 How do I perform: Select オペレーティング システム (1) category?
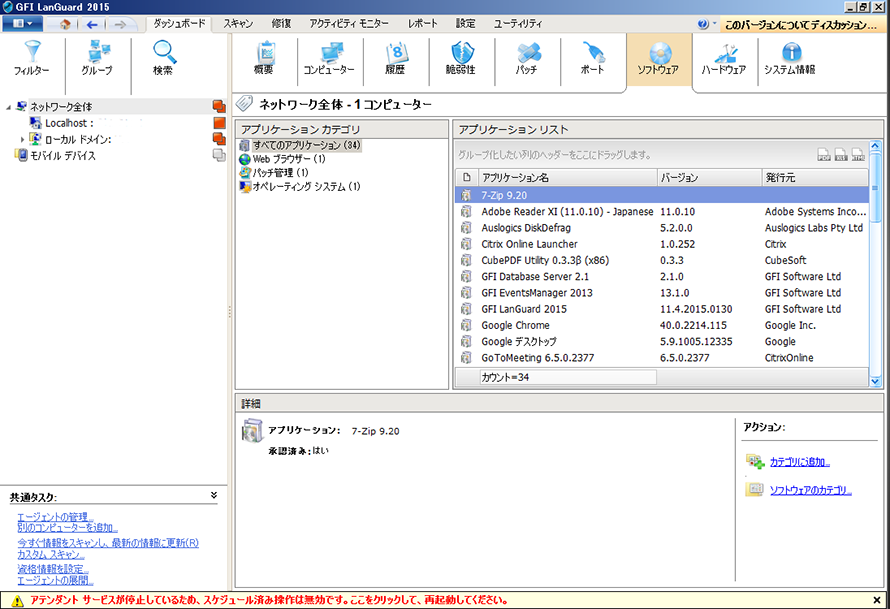pos(307,187)
